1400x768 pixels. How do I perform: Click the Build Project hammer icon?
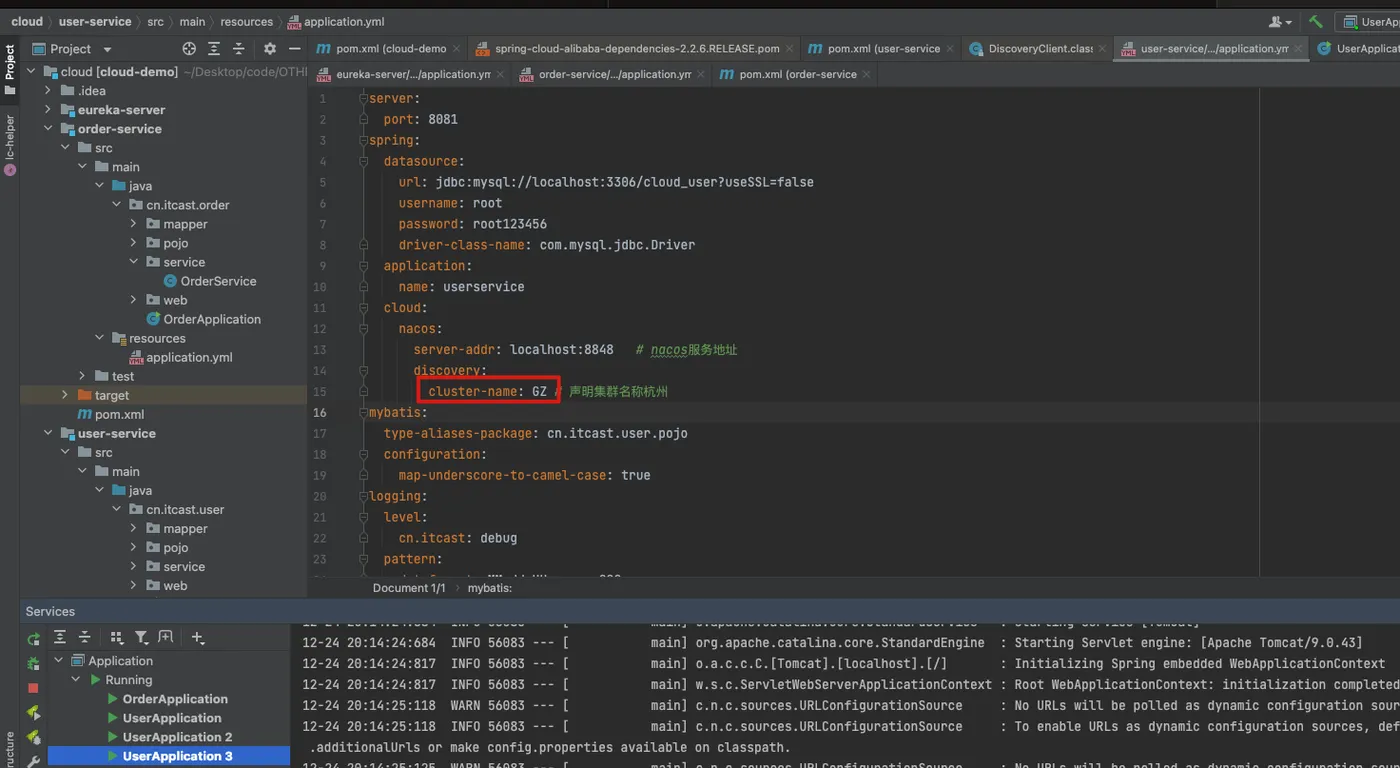(1315, 21)
